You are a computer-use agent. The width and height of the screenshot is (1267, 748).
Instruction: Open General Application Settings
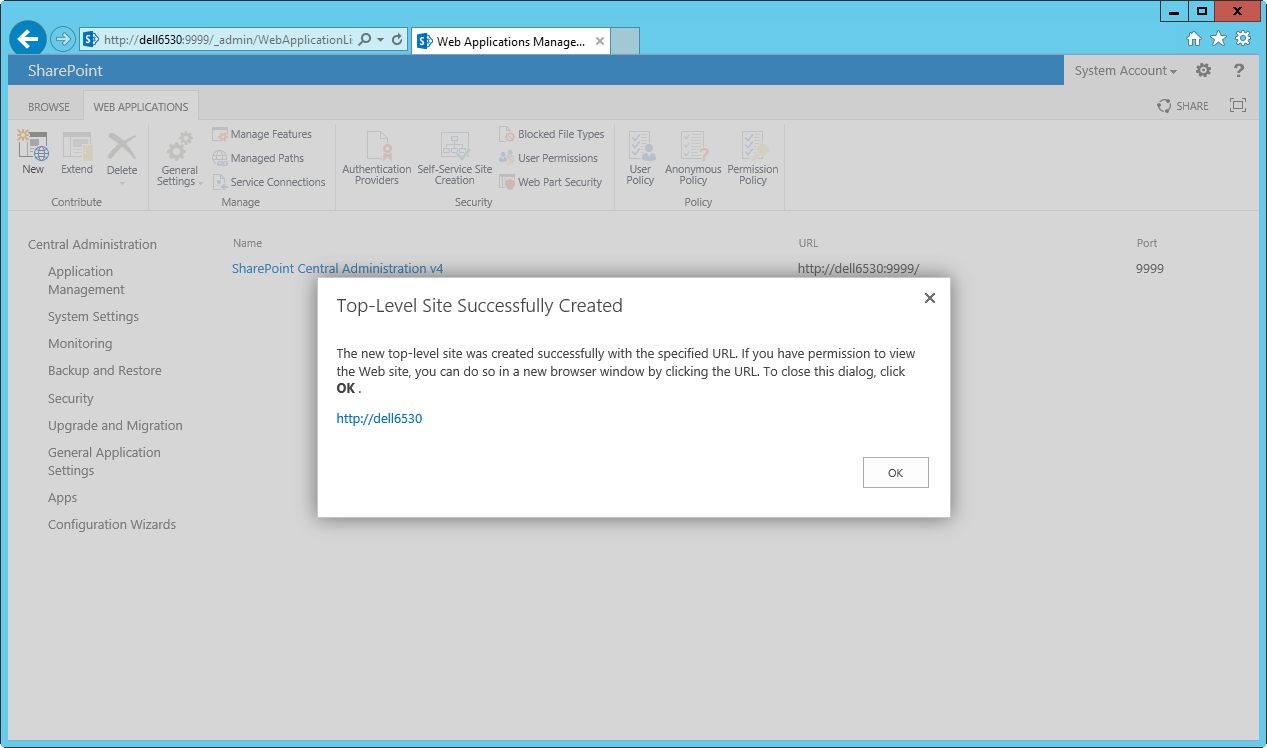(x=104, y=461)
